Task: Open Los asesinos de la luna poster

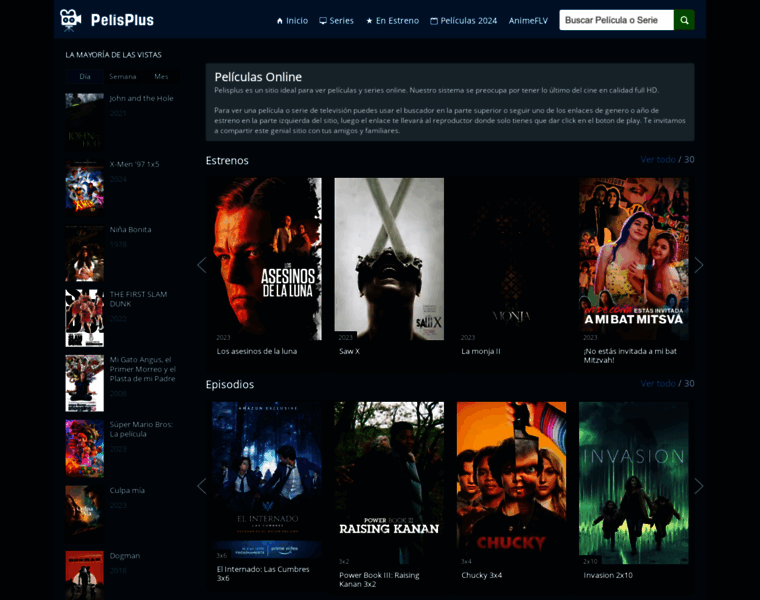Action: tap(267, 259)
